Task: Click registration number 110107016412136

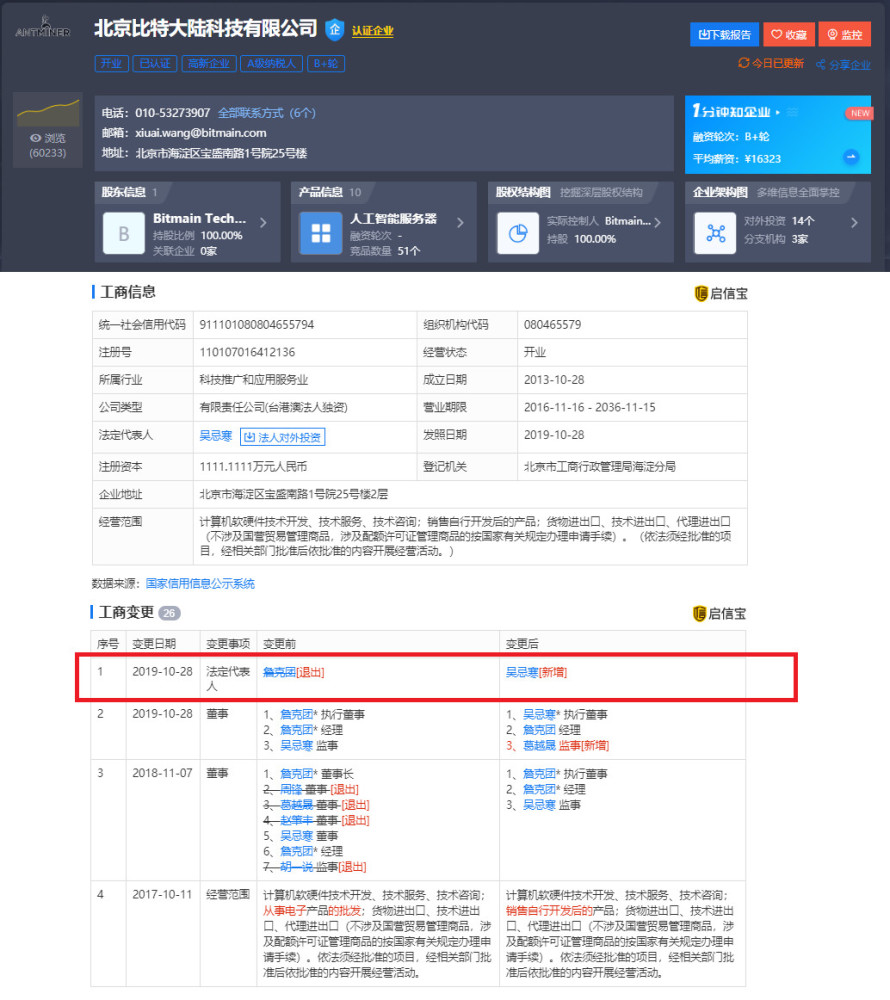Action: (247, 352)
